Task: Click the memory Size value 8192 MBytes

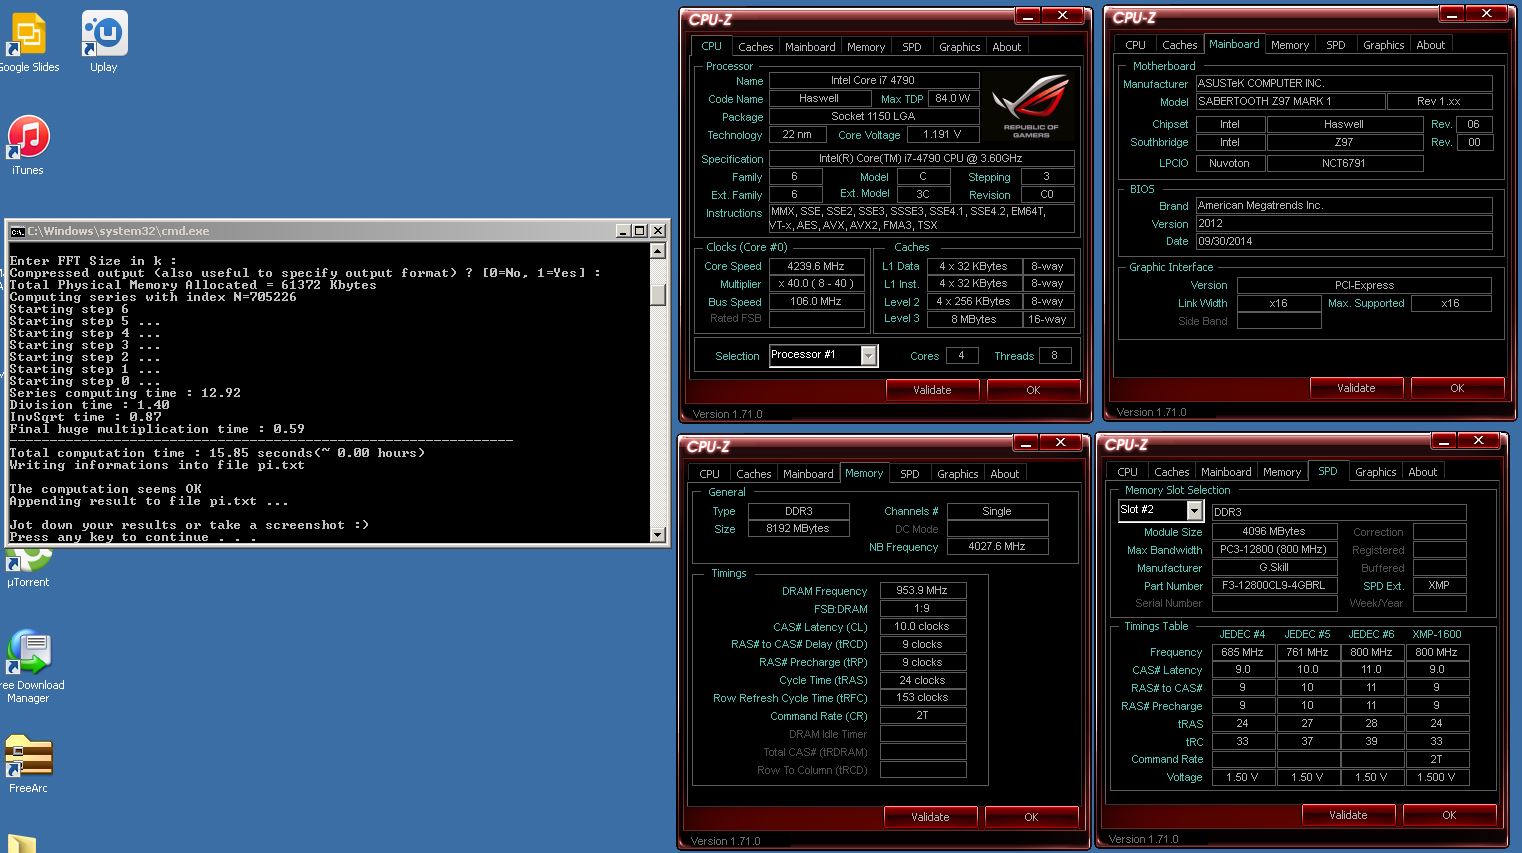Action: (x=798, y=528)
